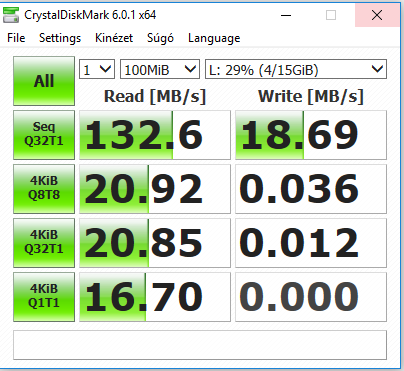Expand the 100MiB test size dropdown
The height and width of the screenshot is (371, 404).
click(x=160, y=69)
